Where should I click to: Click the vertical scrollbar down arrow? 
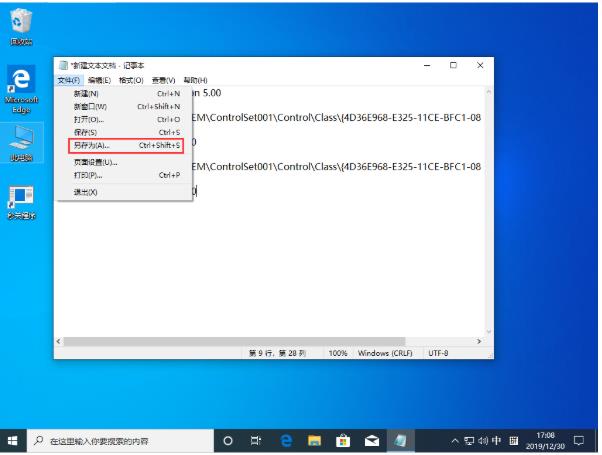(489, 331)
